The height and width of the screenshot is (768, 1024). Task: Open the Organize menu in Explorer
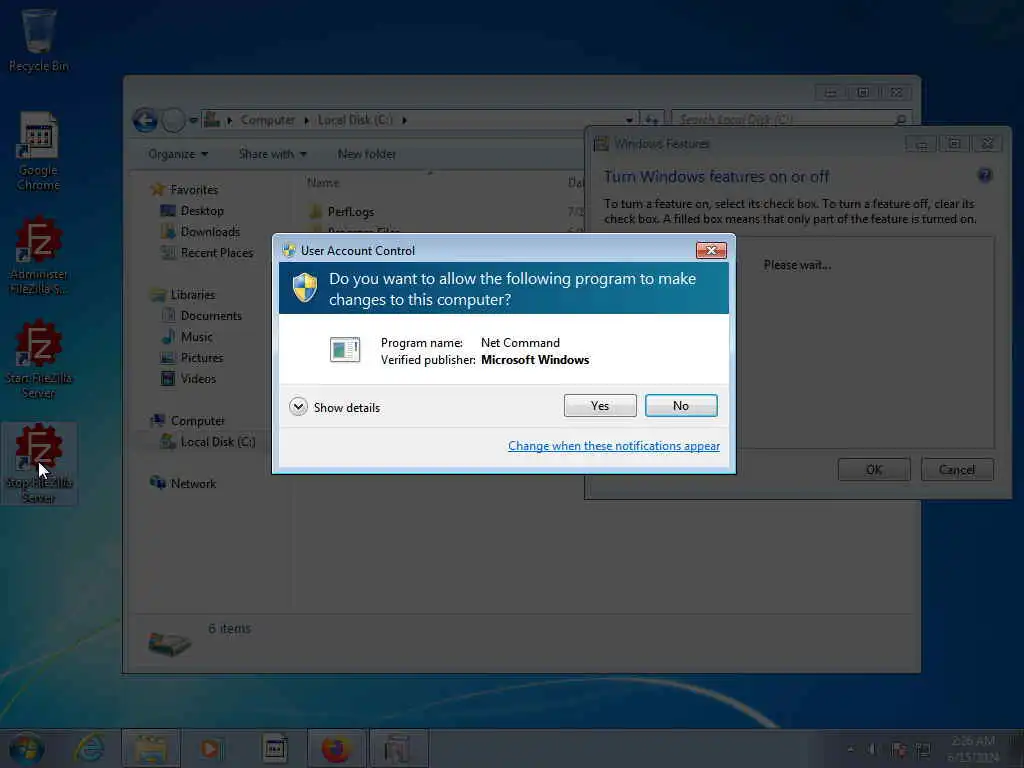[178, 154]
